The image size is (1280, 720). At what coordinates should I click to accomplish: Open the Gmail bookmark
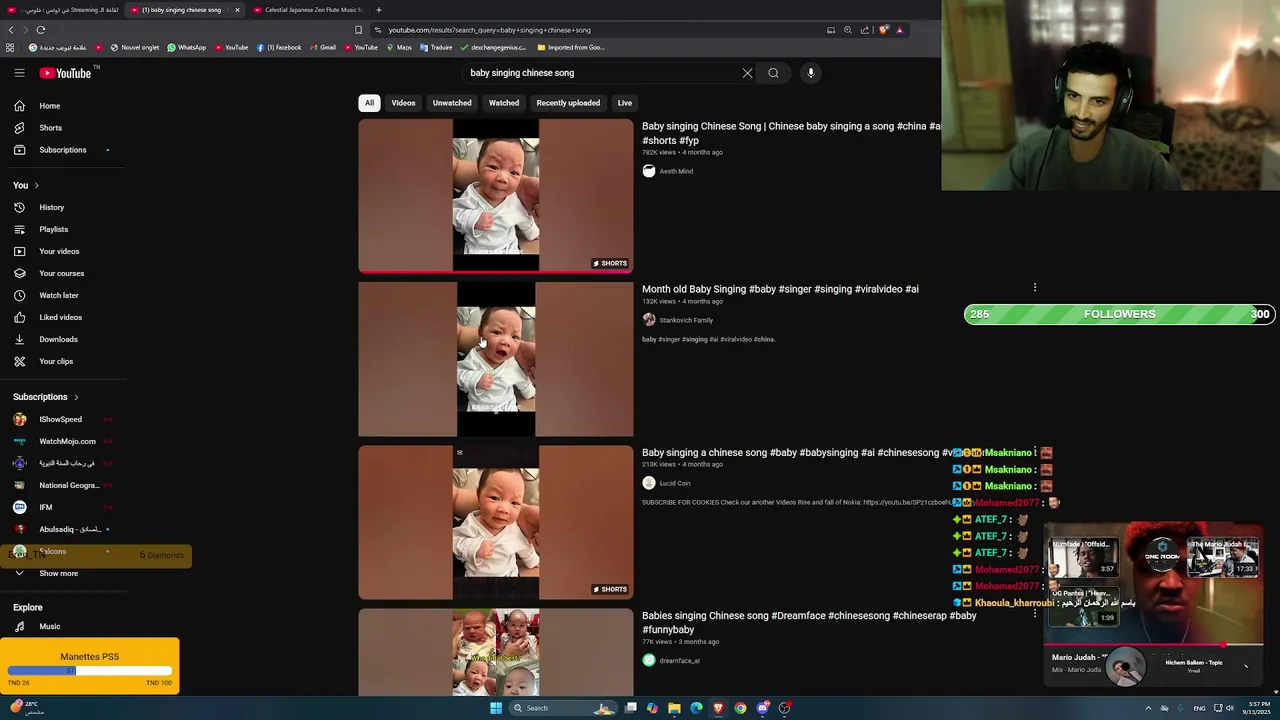click(323, 47)
